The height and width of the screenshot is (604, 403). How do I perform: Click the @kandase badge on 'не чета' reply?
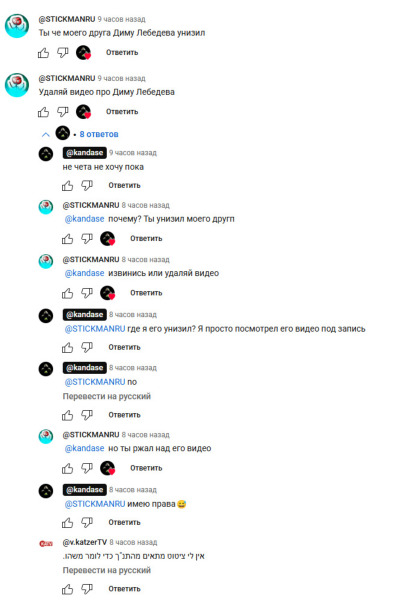[x=85, y=153]
